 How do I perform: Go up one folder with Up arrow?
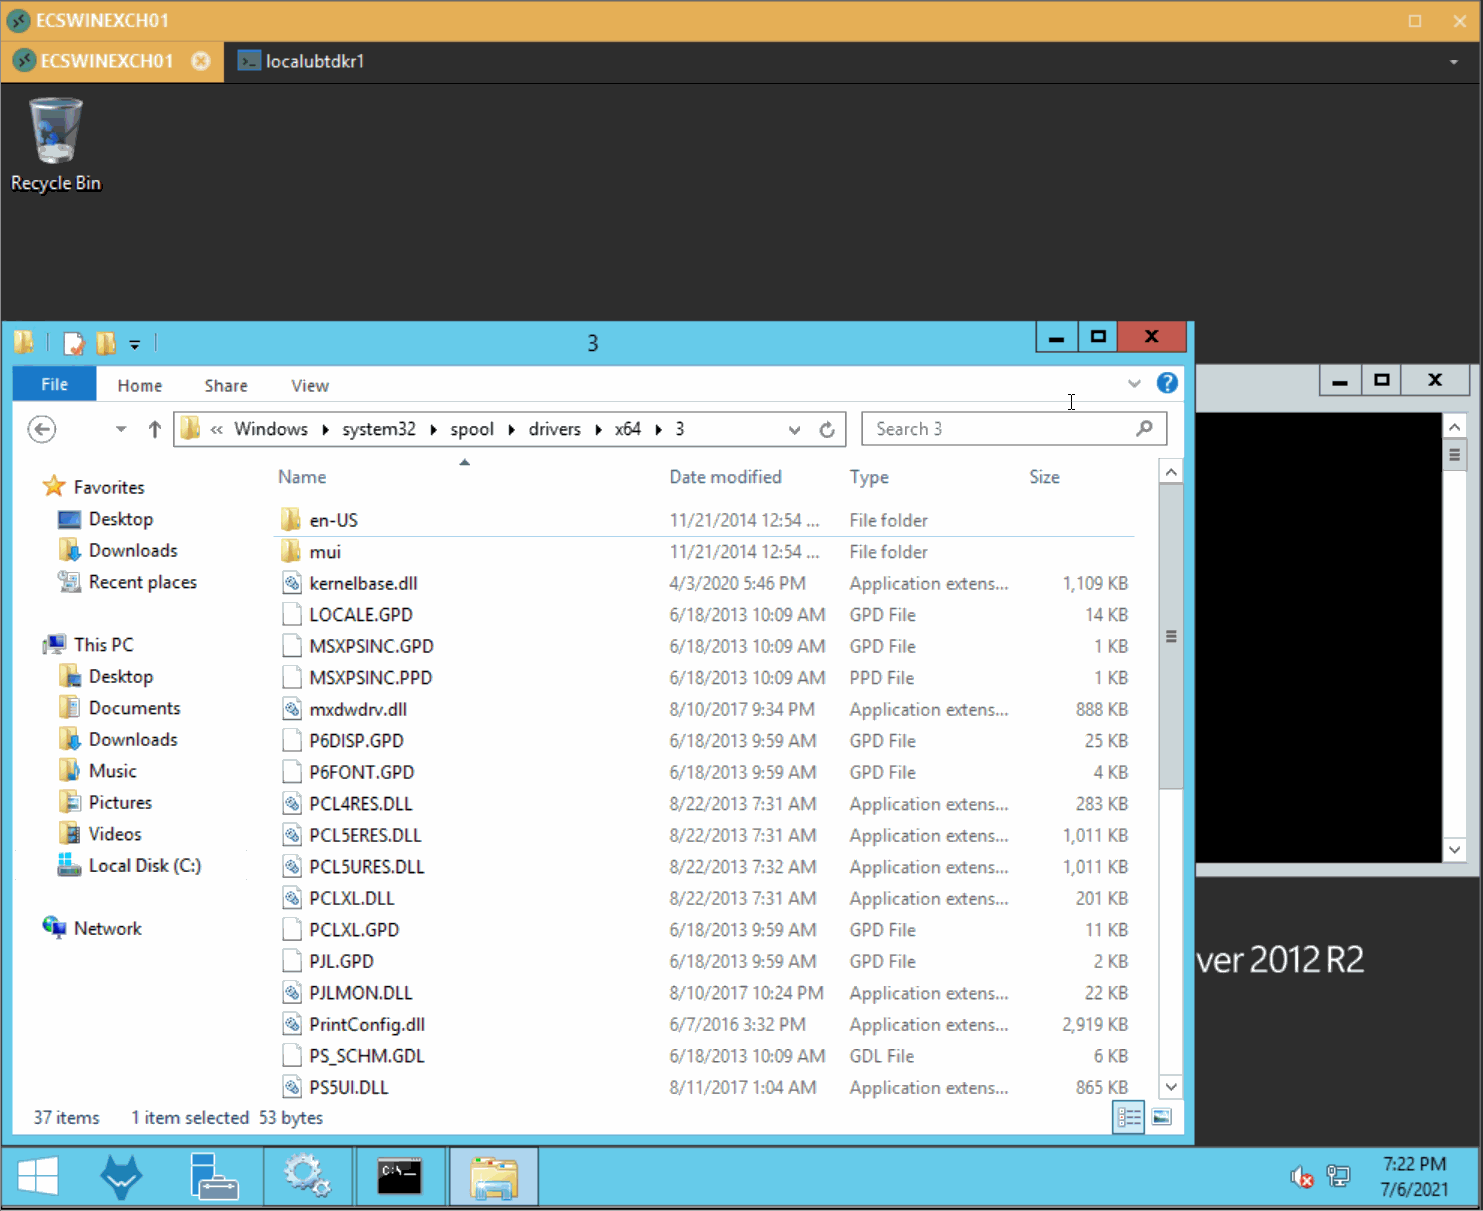pyautogui.click(x=154, y=429)
